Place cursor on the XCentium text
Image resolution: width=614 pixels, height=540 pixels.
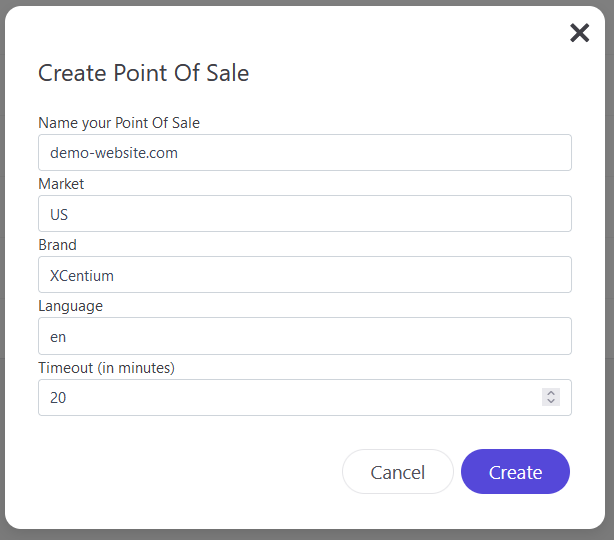point(82,276)
